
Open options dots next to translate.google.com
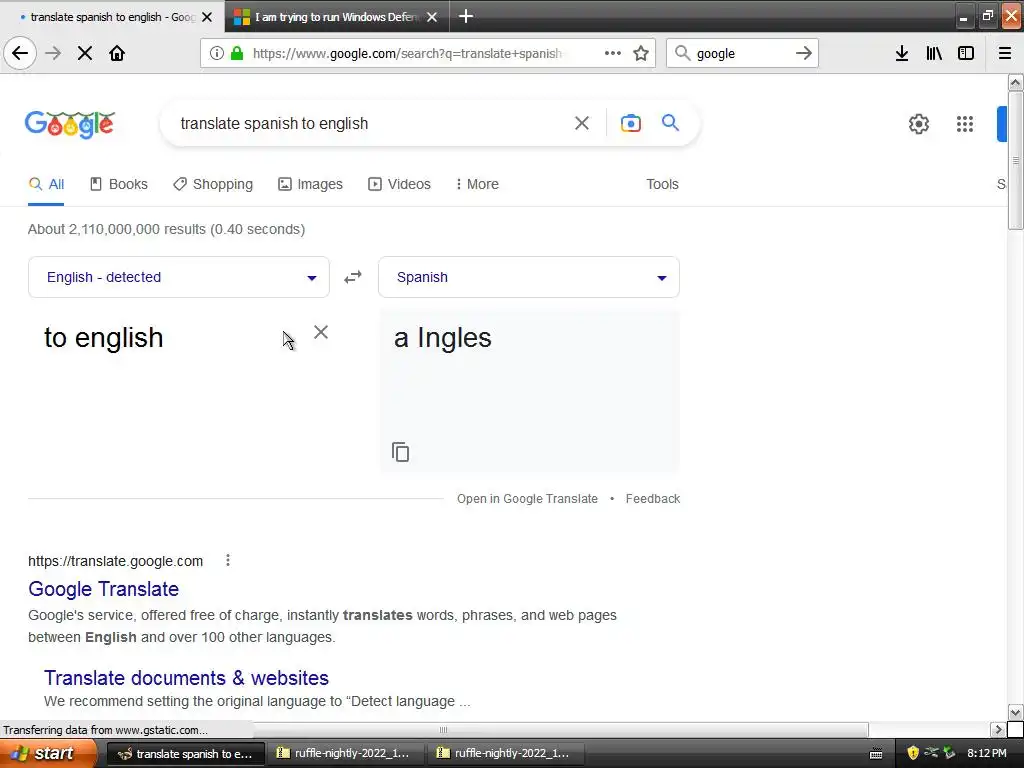pyautogui.click(x=227, y=560)
